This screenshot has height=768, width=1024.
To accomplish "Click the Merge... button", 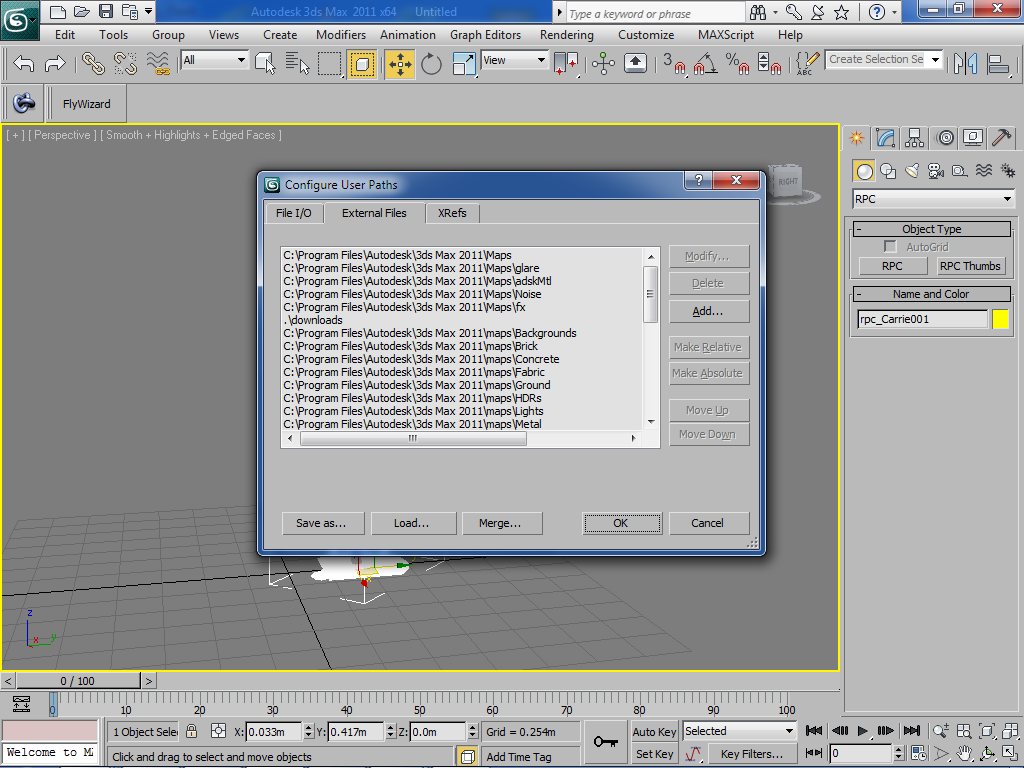I will pos(500,523).
